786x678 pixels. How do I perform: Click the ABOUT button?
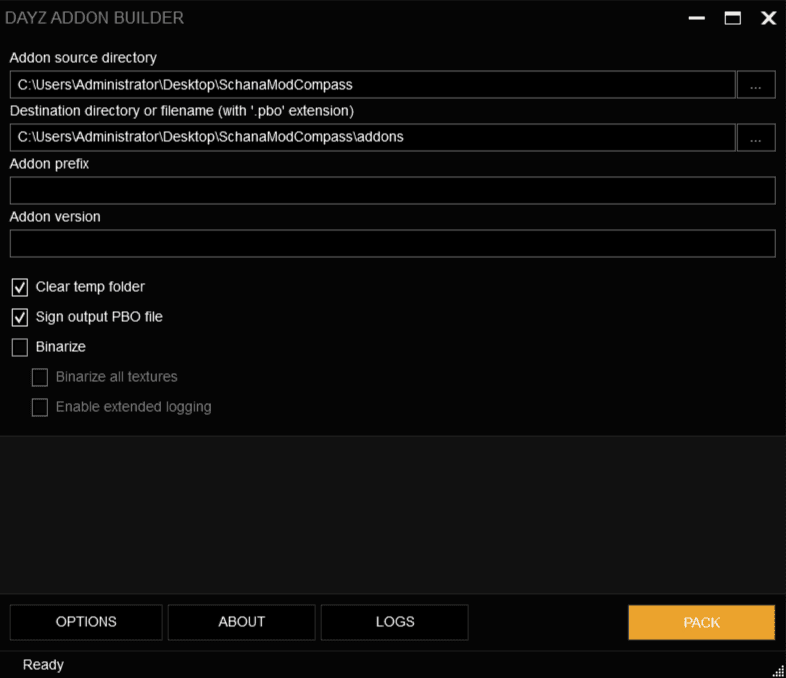click(x=241, y=622)
